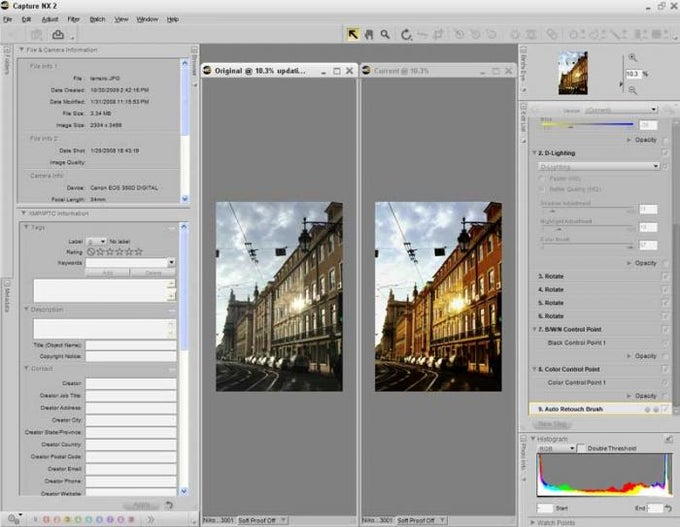The image size is (680, 527).
Task: Collapse the XMP/IPTC Information section
Action: click(23, 213)
